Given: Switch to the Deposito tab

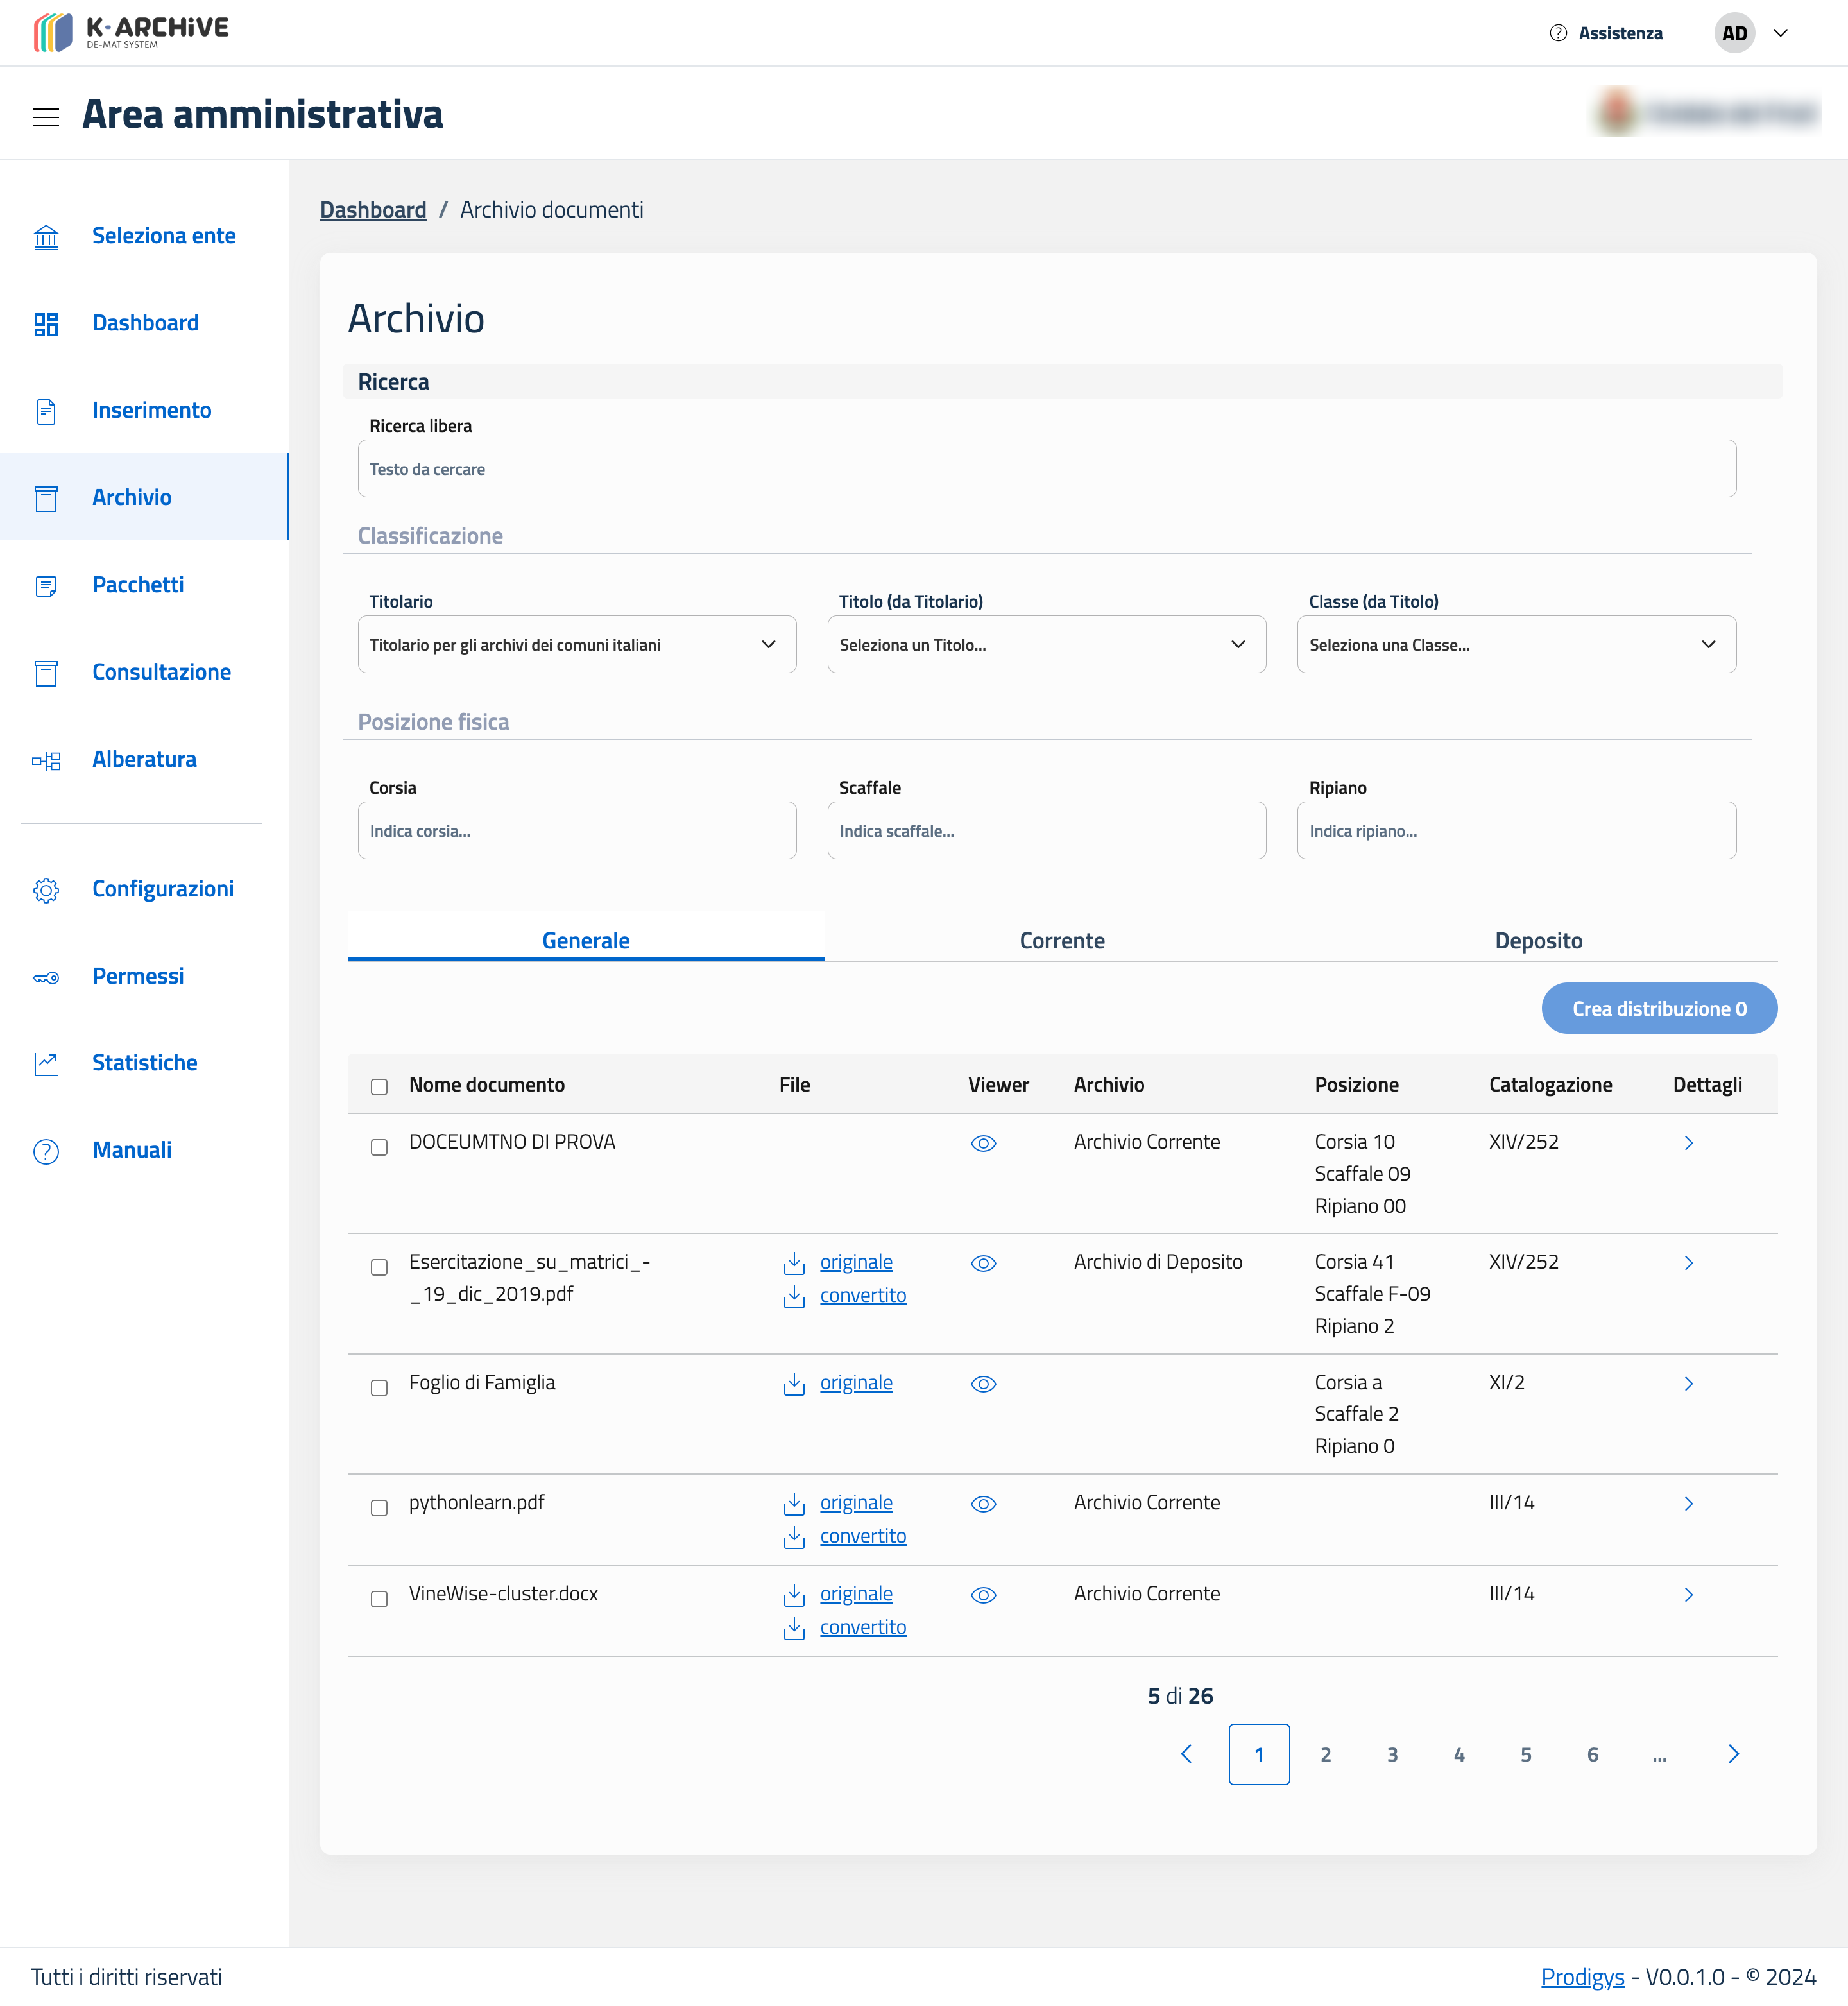Looking at the screenshot, I should [x=1537, y=941].
